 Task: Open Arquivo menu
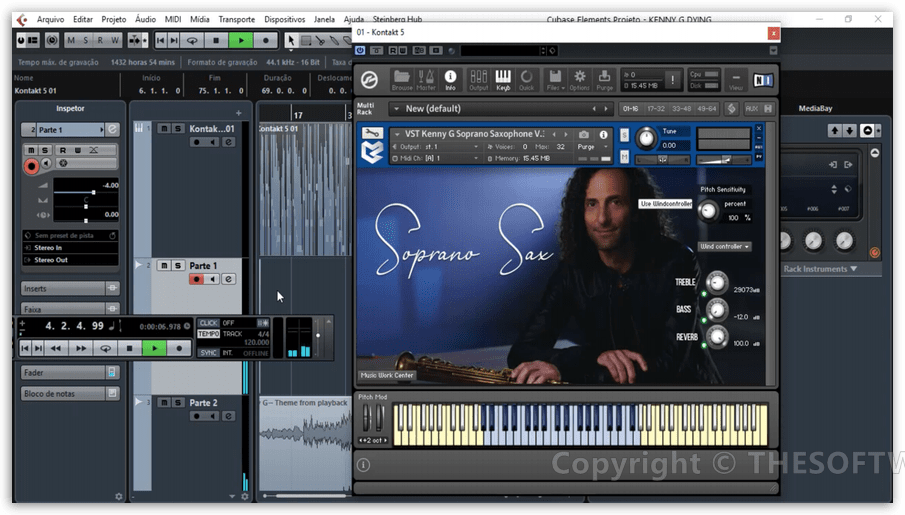point(50,19)
